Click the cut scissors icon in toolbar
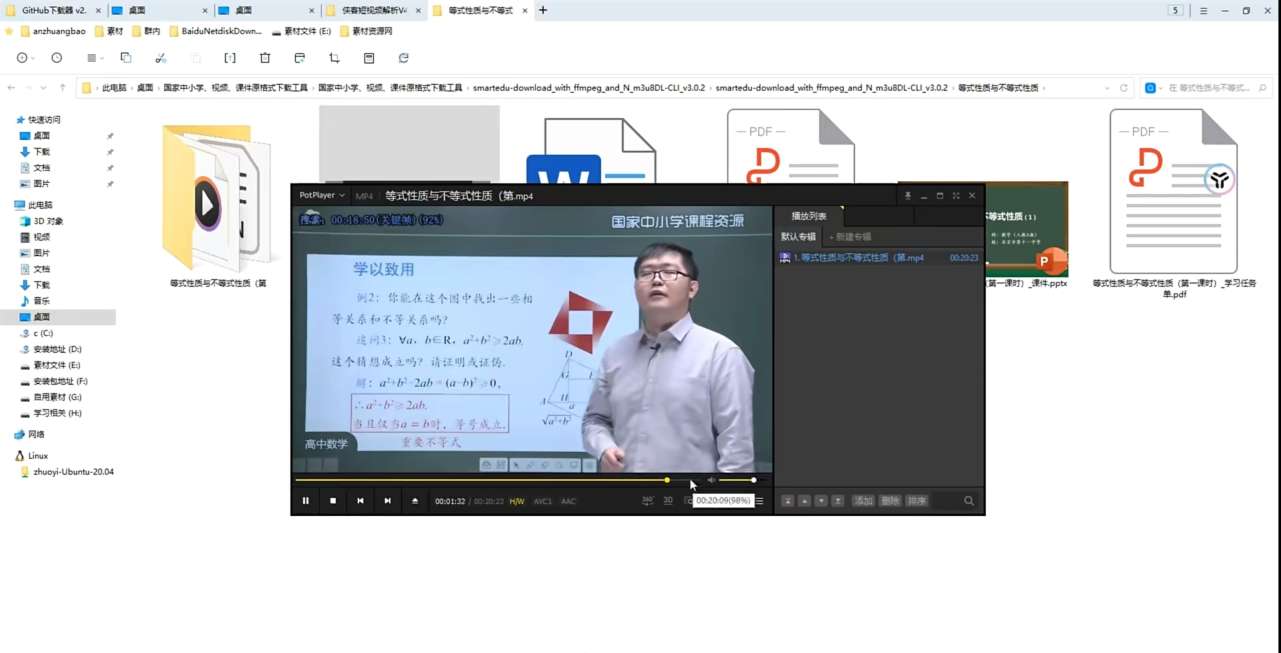 (160, 58)
